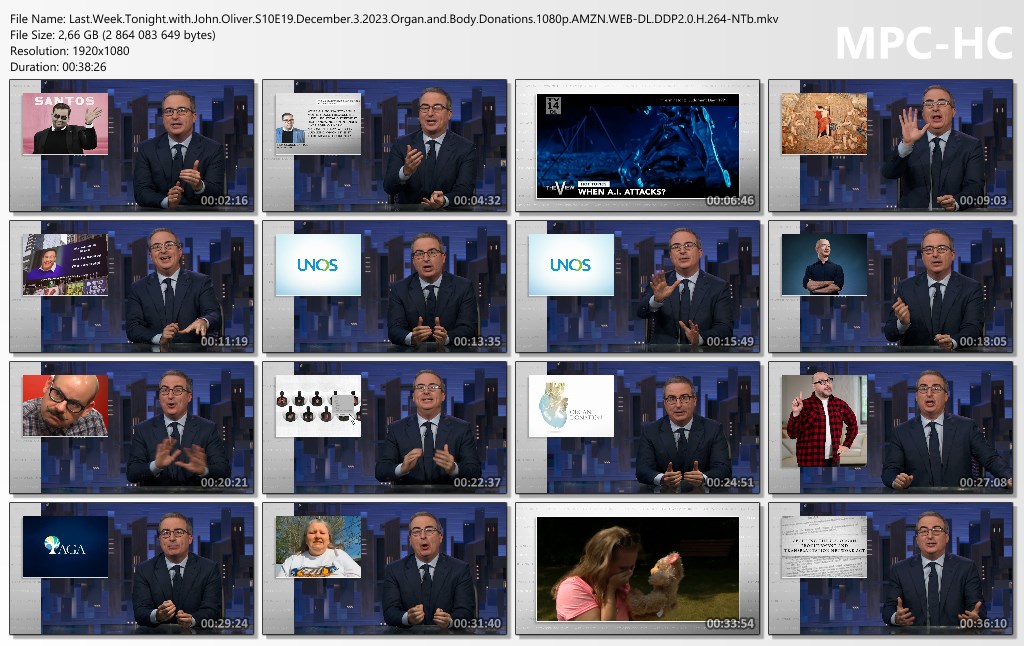1024x646 pixels.
Task: Click the thumbnail at 00:09:03
Action: [x=889, y=146]
